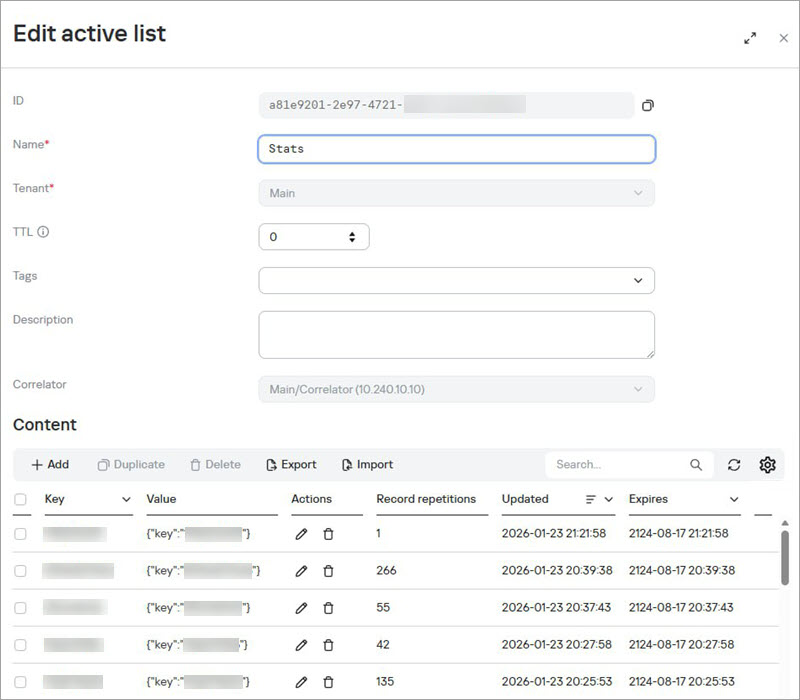The width and height of the screenshot is (800, 700).
Task: Check the row updated 20:39:38
Action: click(x=20, y=571)
